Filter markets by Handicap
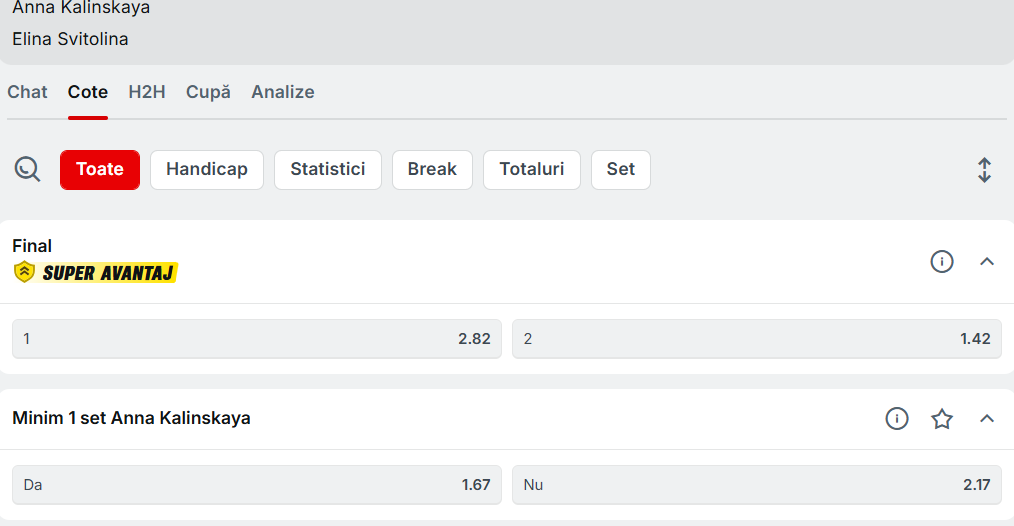This screenshot has height=526, width=1014. (207, 170)
